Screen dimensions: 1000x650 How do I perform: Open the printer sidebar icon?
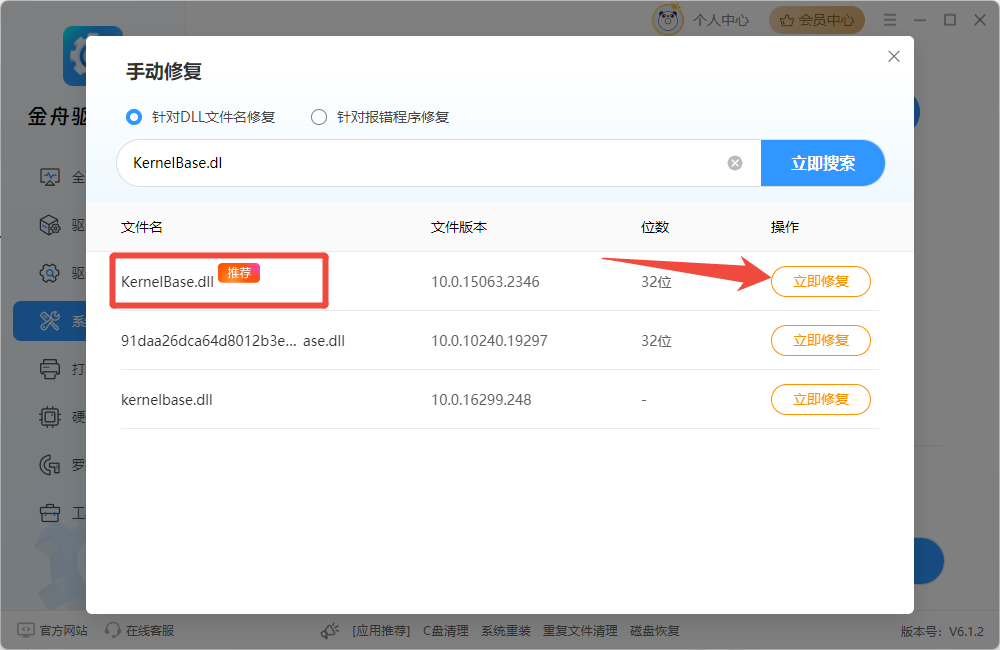(x=50, y=369)
